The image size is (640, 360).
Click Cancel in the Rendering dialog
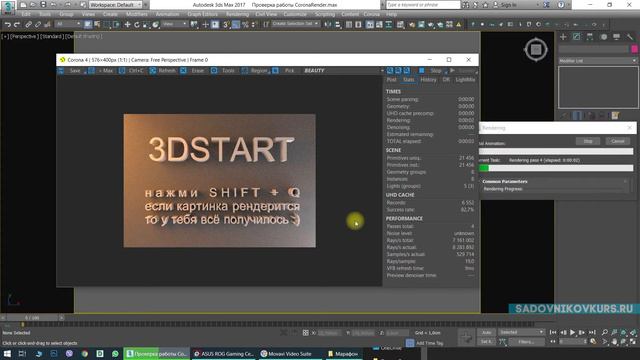click(x=618, y=141)
